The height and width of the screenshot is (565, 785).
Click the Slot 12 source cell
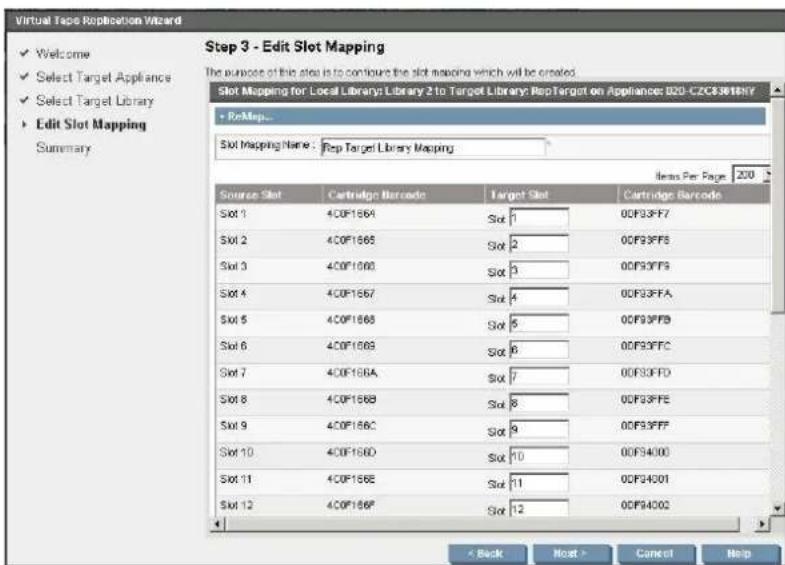[x=236, y=505]
